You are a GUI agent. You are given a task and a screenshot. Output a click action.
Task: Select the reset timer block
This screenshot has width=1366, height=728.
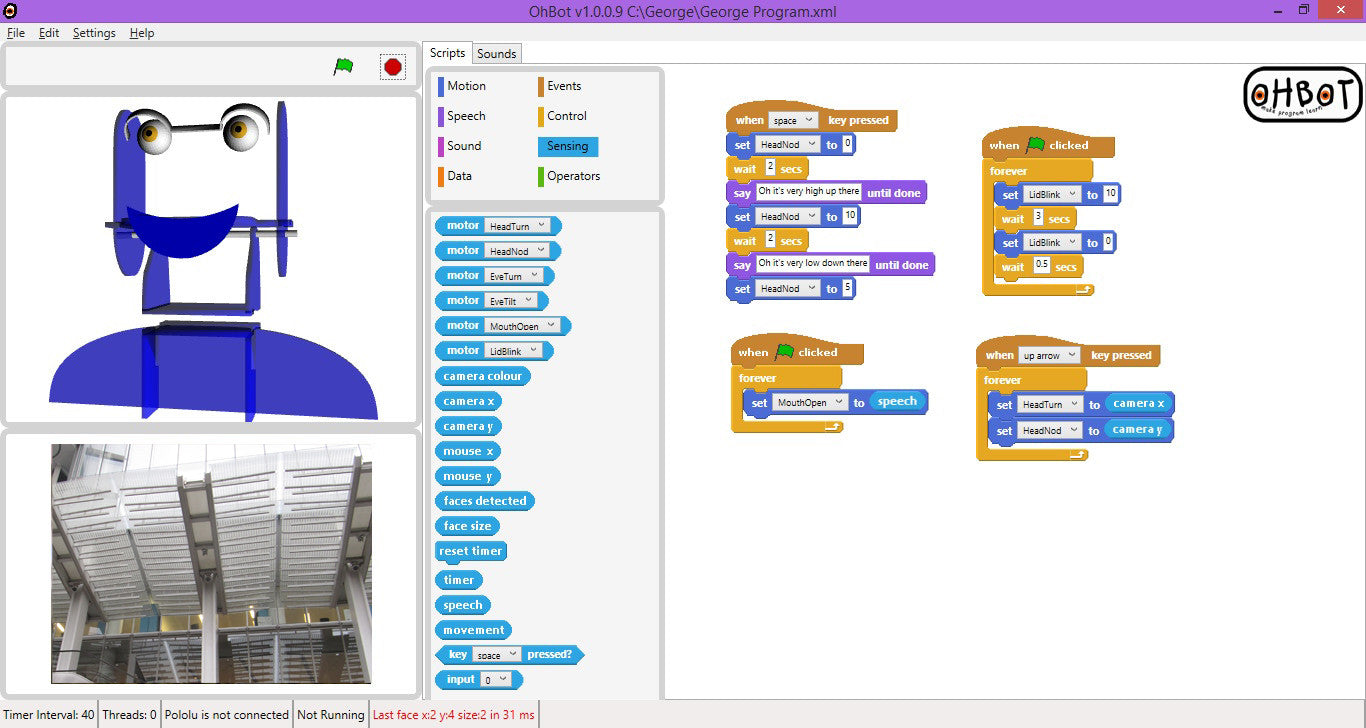click(471, 551)
